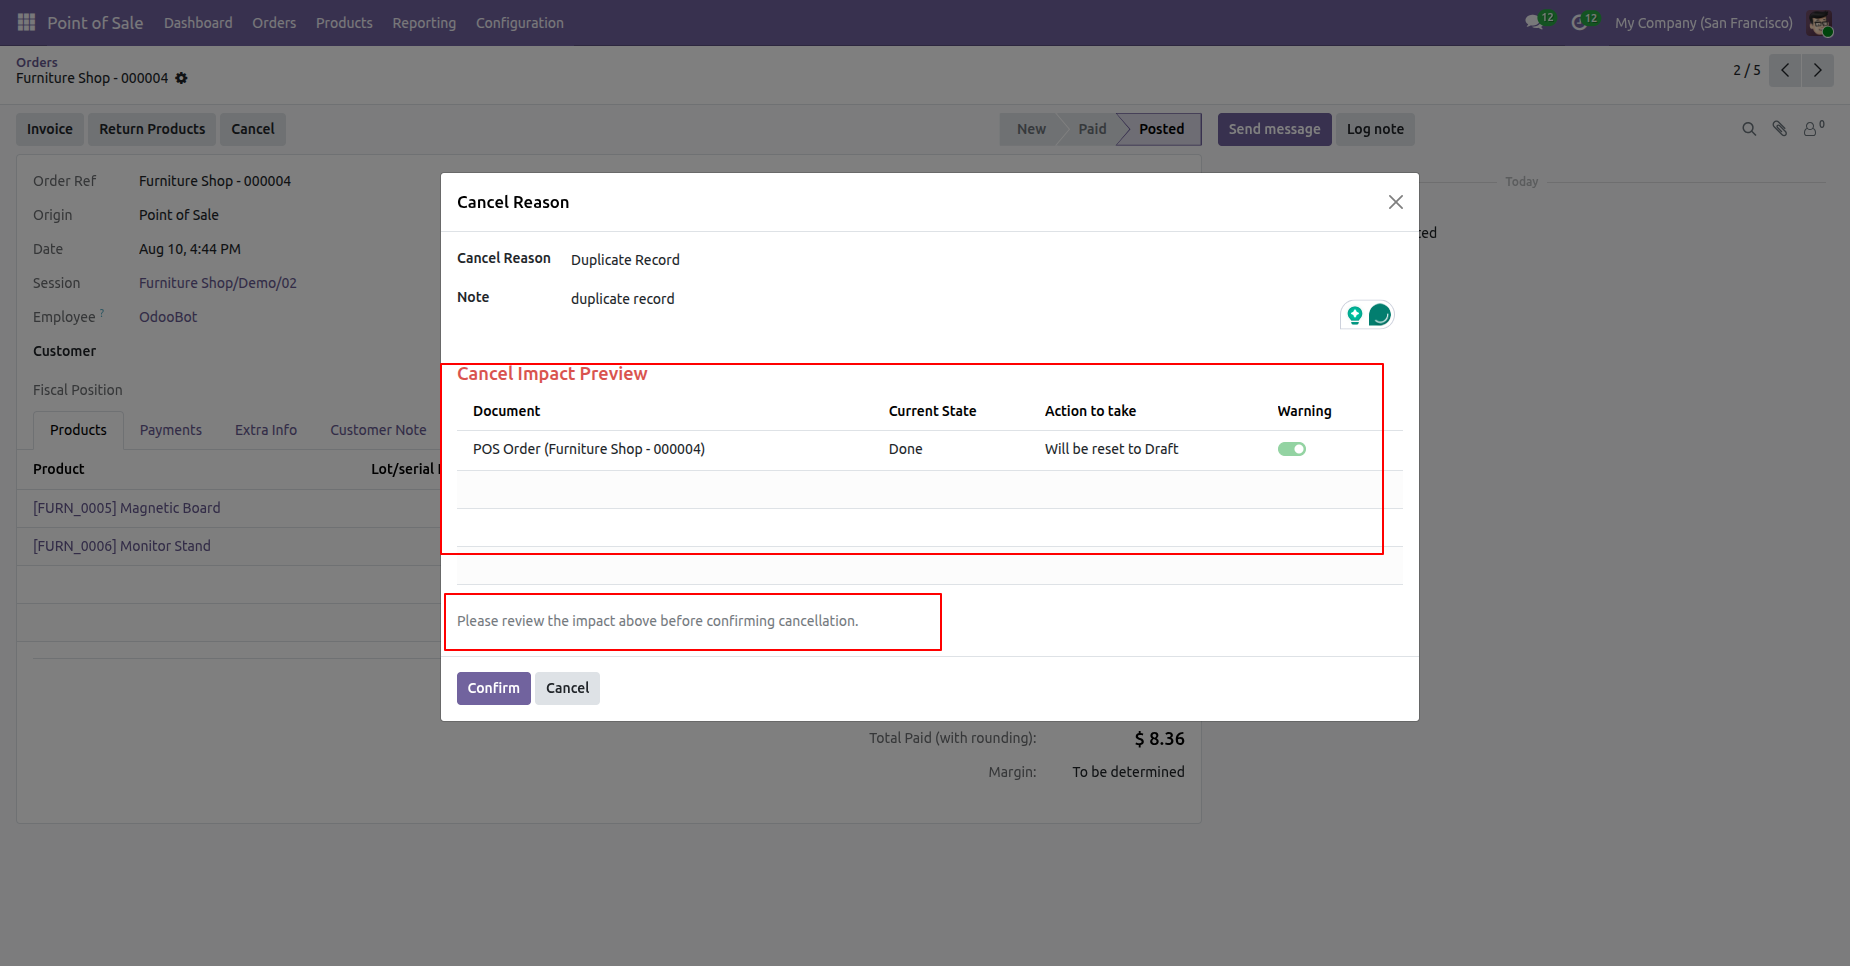The width and height of the screenshot is (1850, 966).
Task: Confirm the order cancellation
Action: [494, 688]
